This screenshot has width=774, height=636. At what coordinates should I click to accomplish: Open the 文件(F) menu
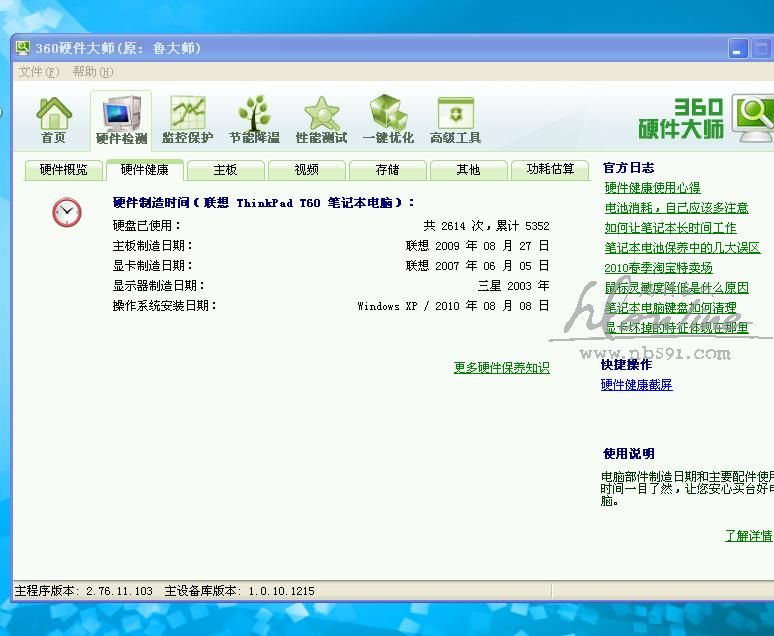39,72
